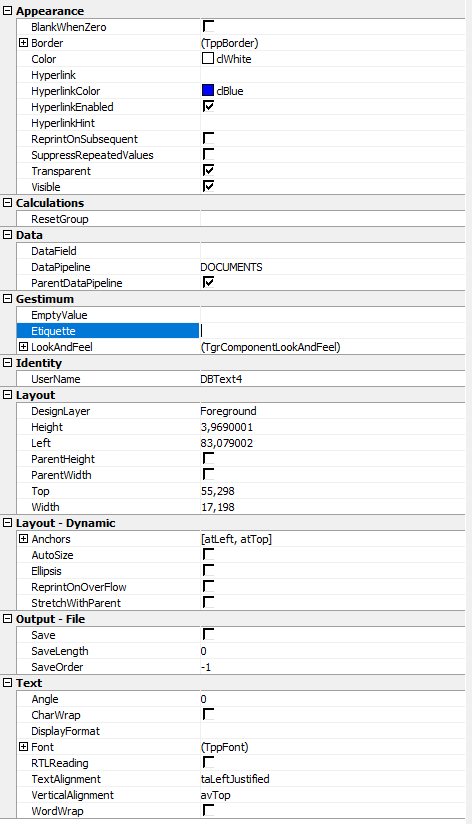Click the DataPipeline value DOCUMENTS
This screenshot has height=824, width=472.
point(231,267)
